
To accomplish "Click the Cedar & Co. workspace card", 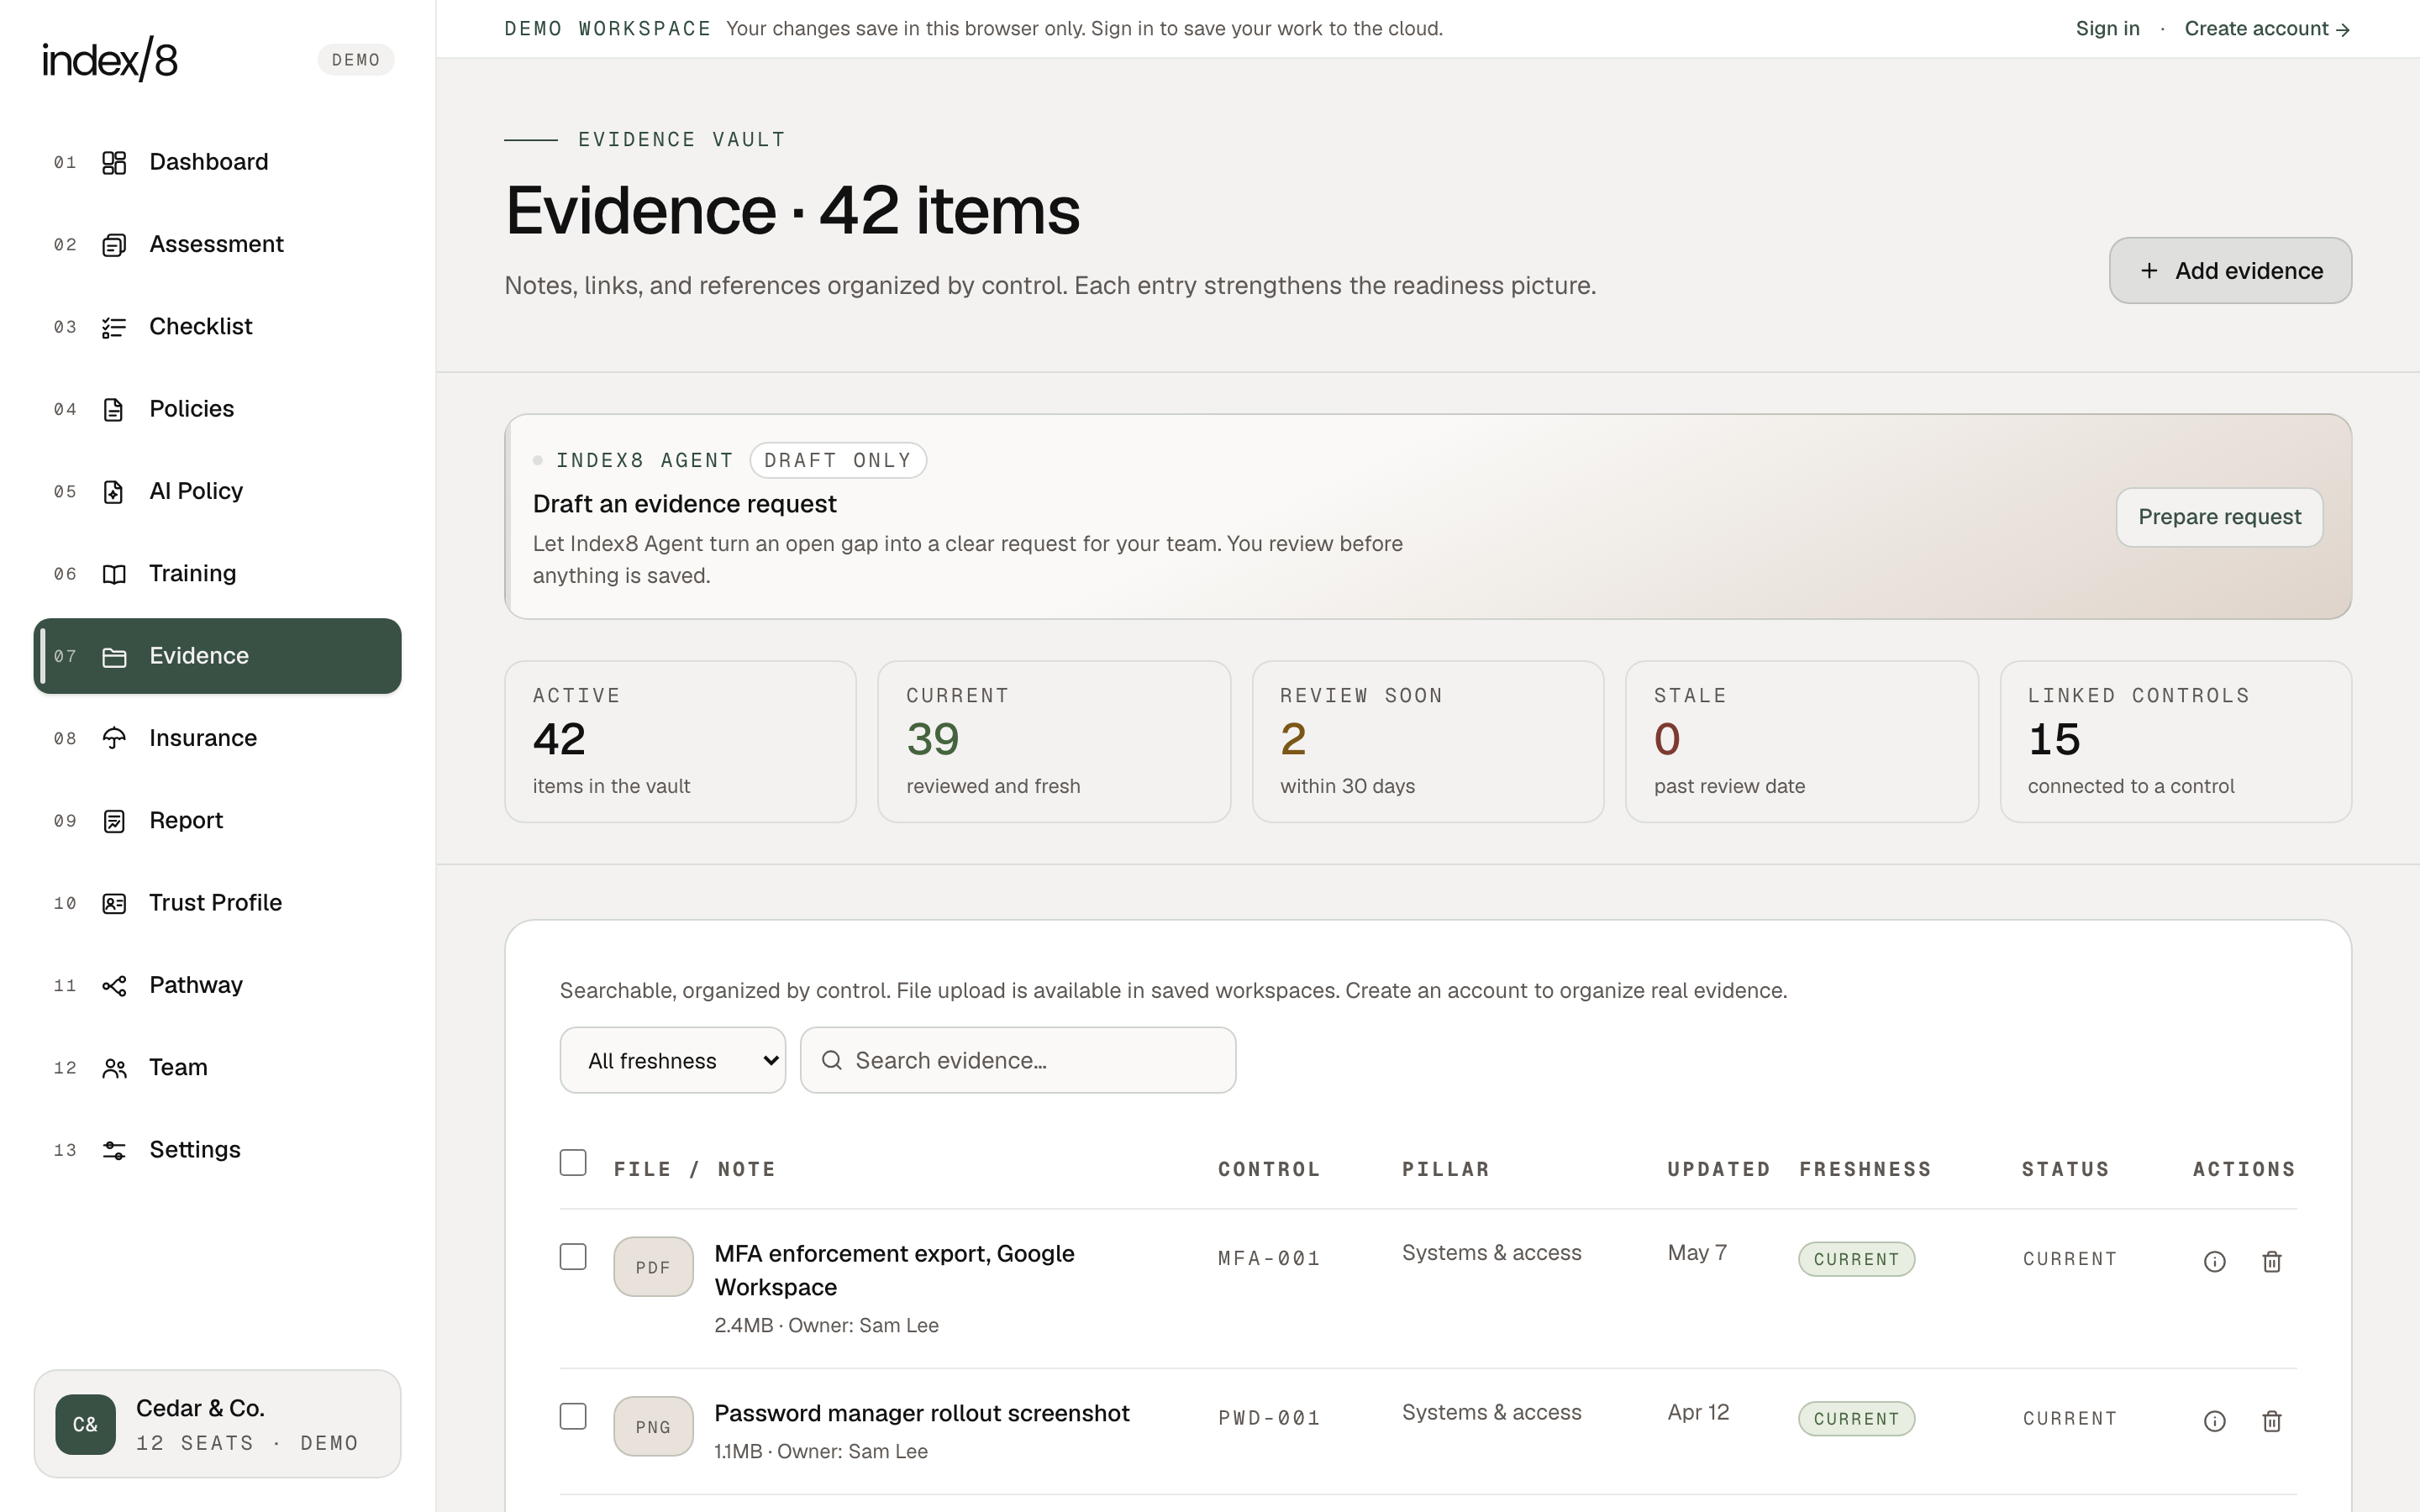I will click(x=217, y=1424).
